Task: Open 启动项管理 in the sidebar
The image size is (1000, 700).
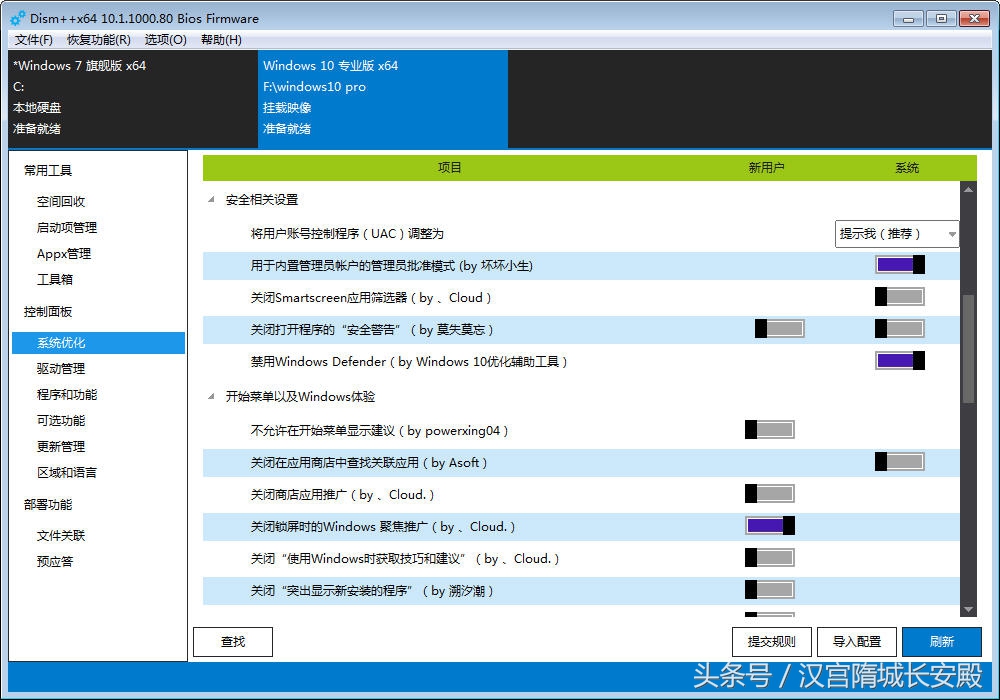Action: [67, 228]
